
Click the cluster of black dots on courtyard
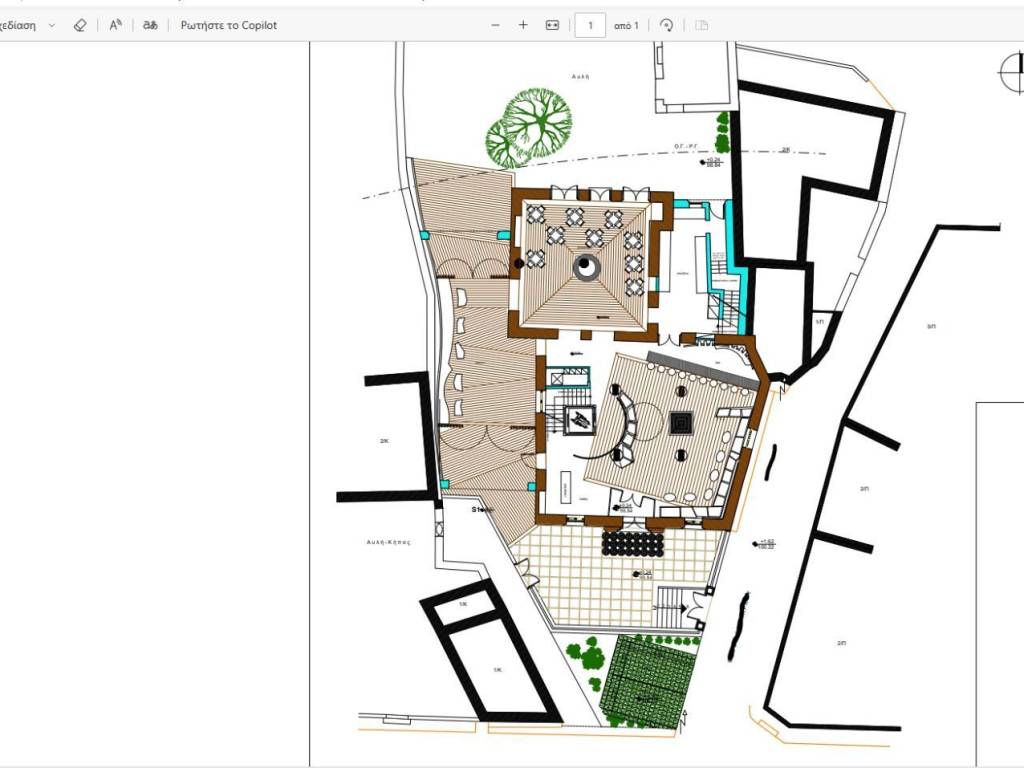click(x=636, y=543)
